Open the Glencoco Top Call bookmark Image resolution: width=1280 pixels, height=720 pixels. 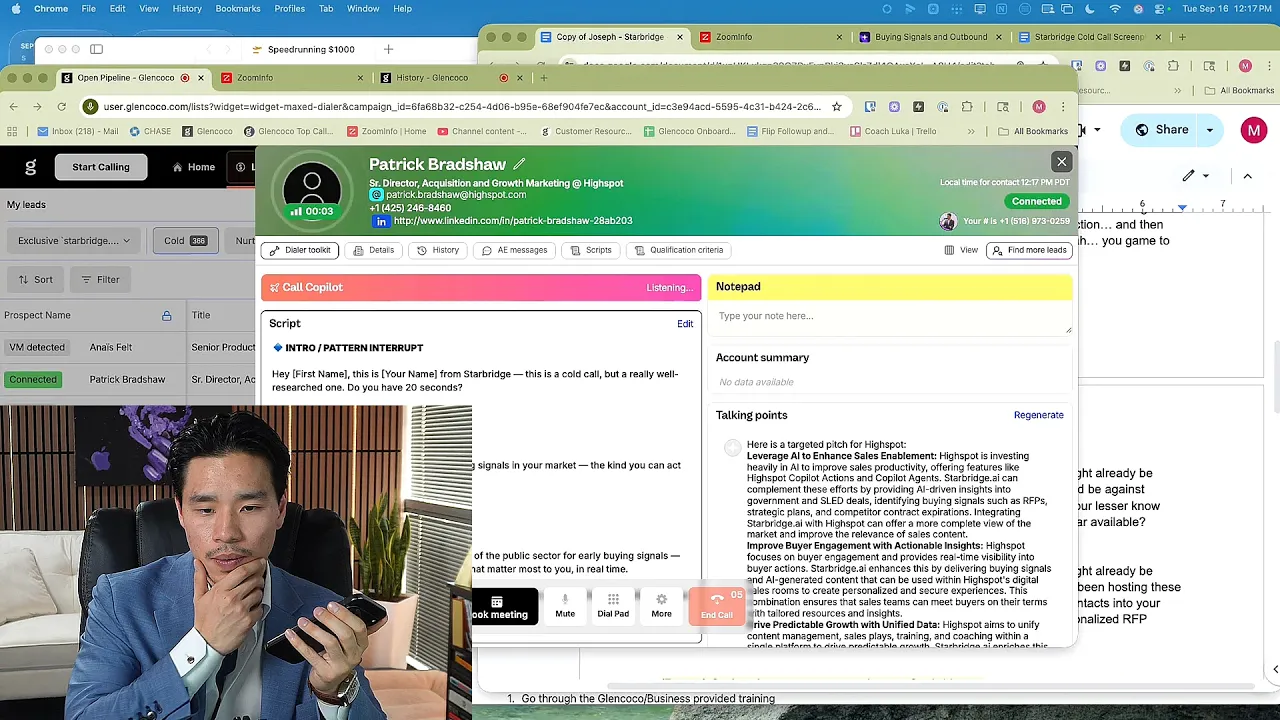coord(288,131)
